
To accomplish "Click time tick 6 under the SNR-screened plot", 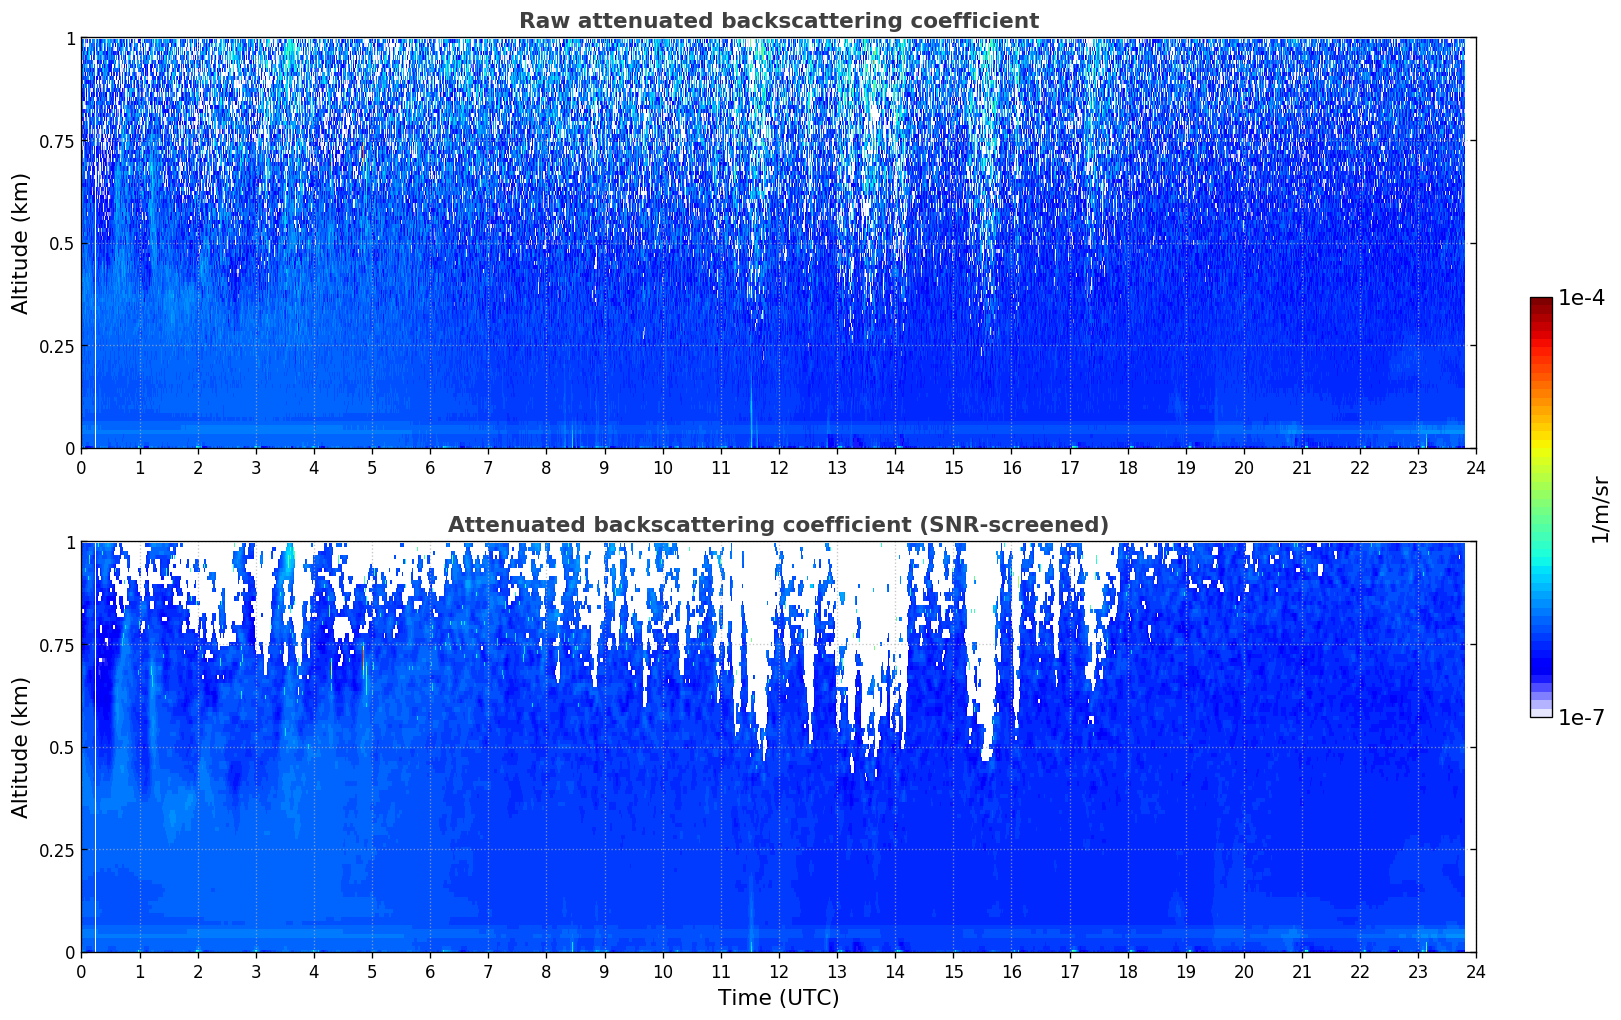I will coord(430,971).
